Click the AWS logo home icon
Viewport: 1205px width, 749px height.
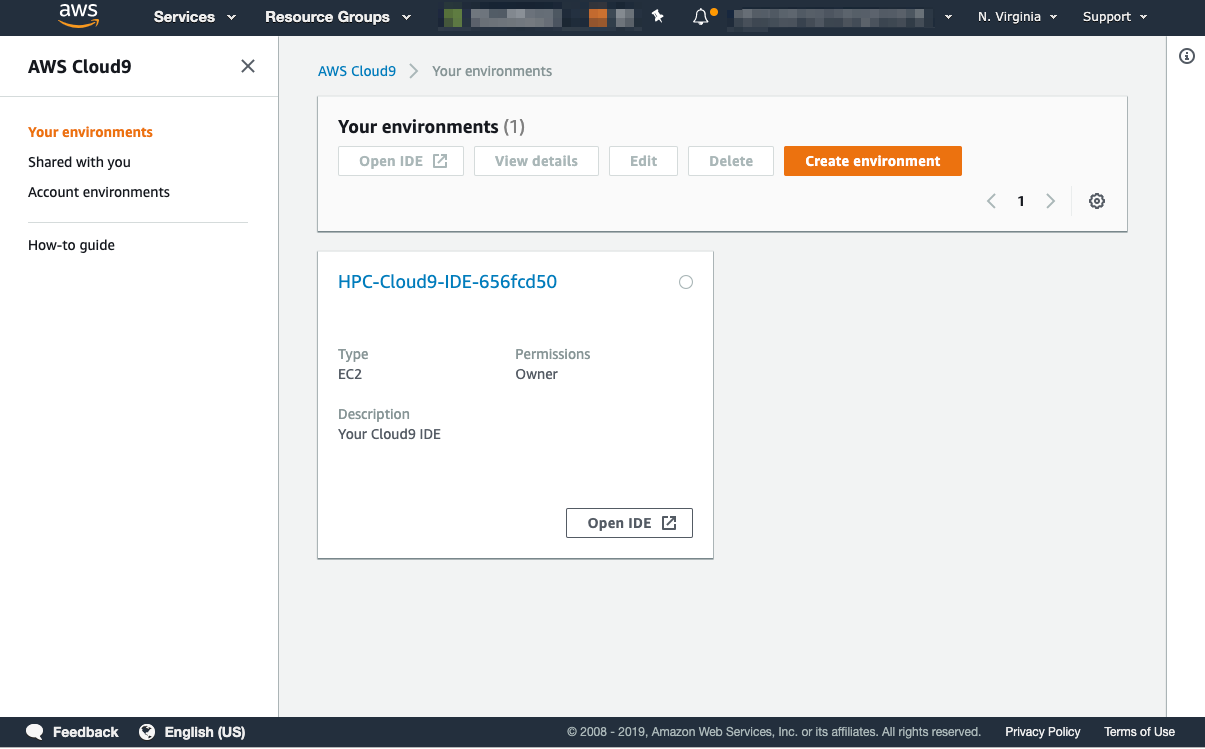point(78,16)
